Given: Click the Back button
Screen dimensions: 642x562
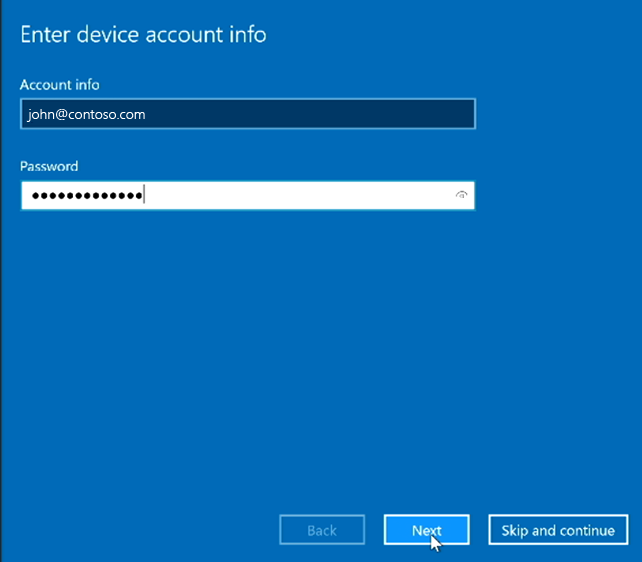Looking at the screenshot, I should point(322,530).
